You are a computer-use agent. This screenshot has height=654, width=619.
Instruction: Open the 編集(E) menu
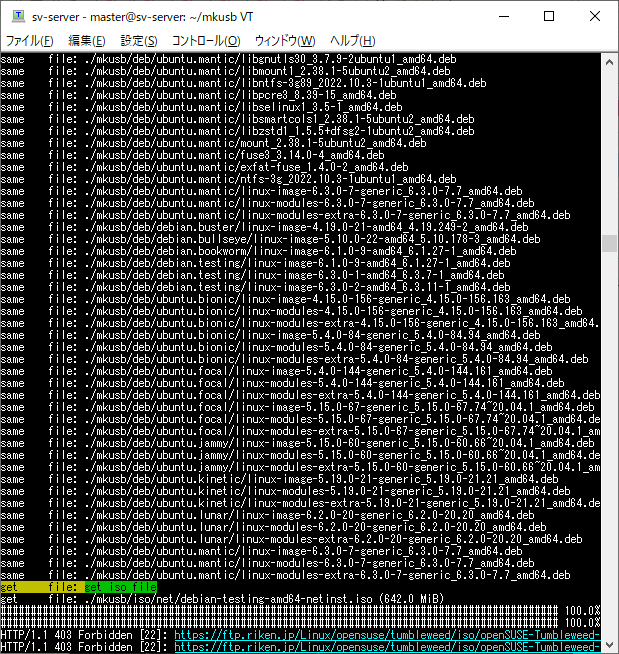pos(86,41)
